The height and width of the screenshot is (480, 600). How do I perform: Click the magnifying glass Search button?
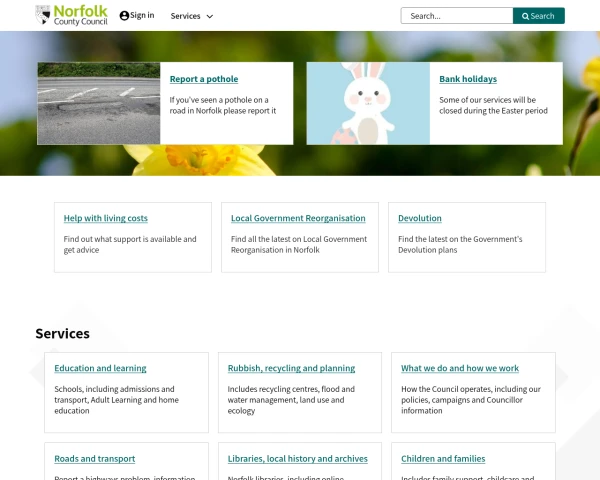click(x=538, y=16)
